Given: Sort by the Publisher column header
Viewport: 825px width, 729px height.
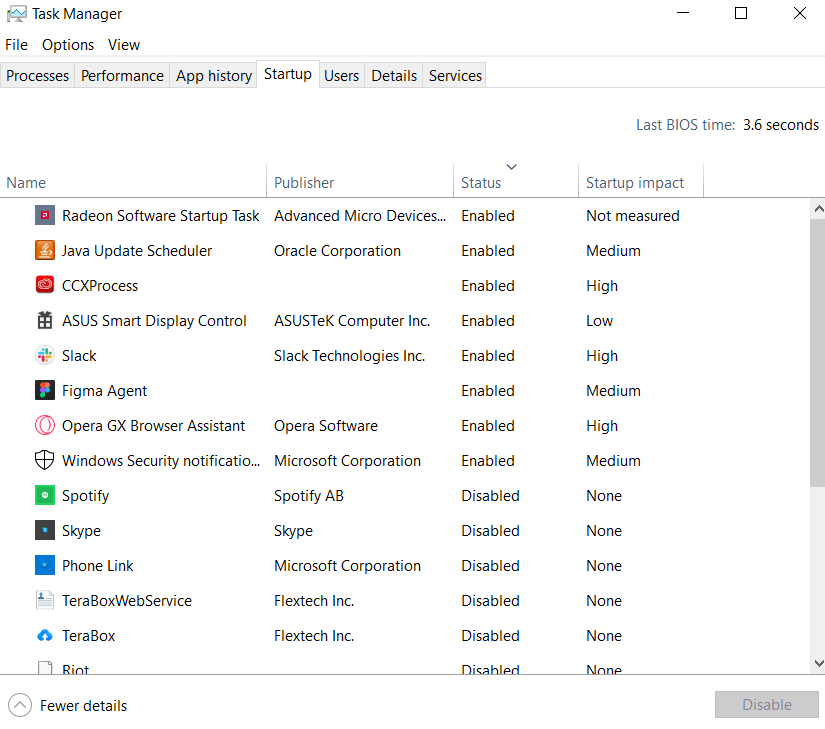Looking at the screenshot, I should pos(360,180).
